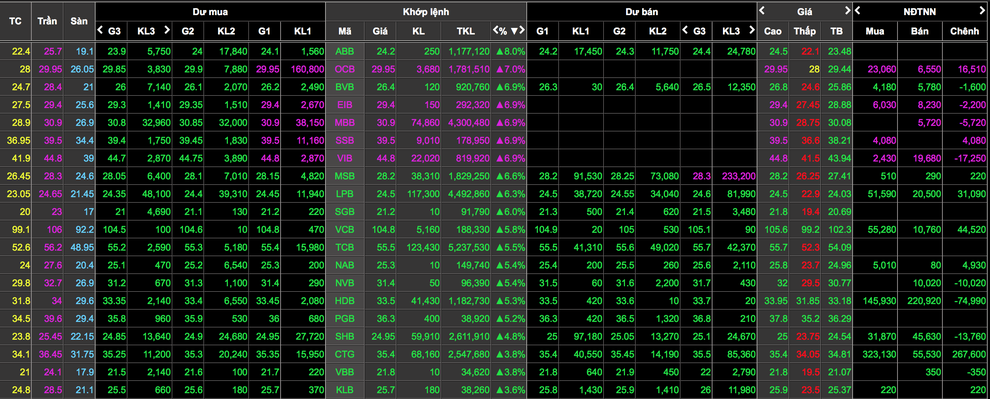Open stock symbol ABB
Image resolution: width=990 pixels, height=399 pixels.
tap(345, 52)
